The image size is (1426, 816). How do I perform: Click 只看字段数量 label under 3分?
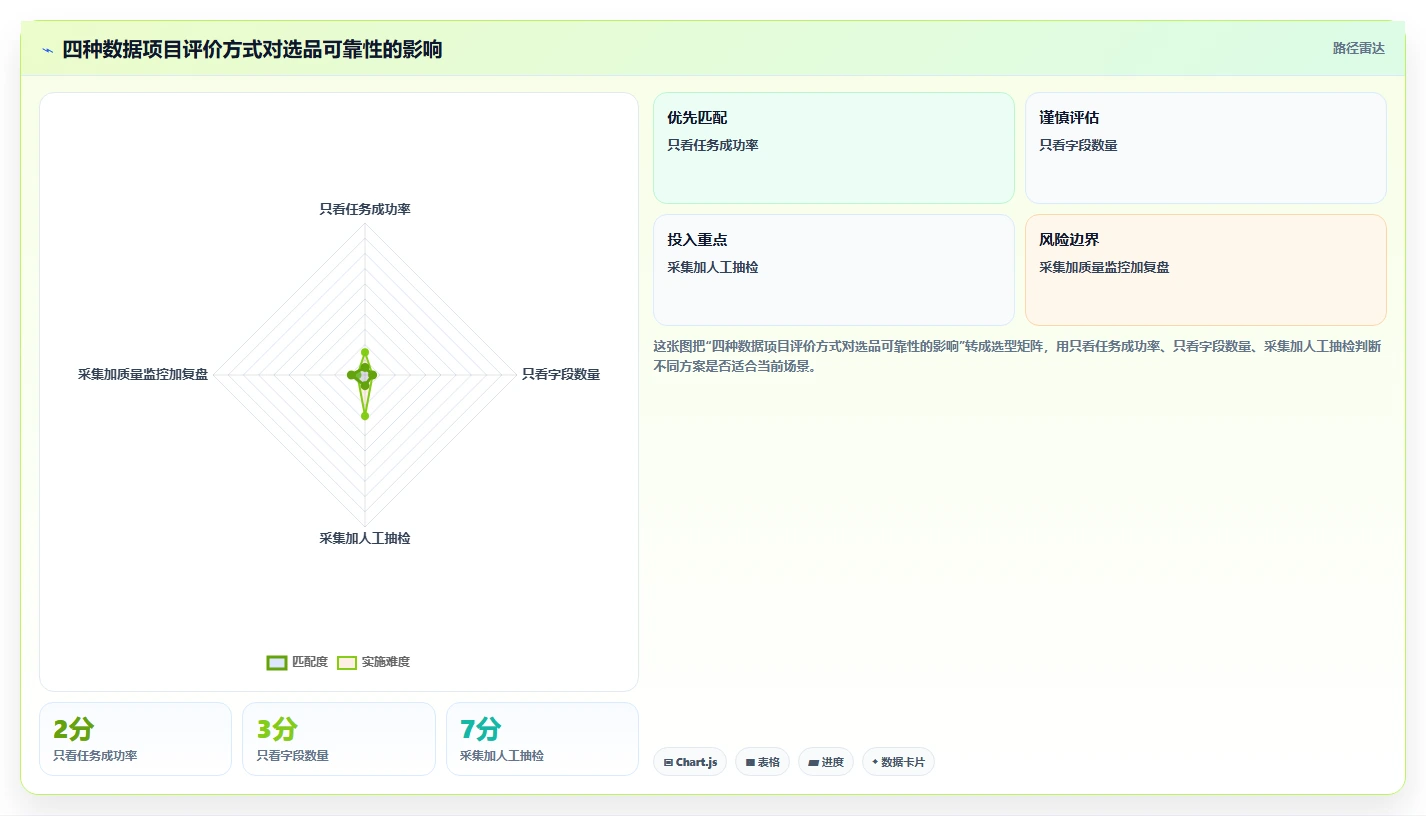[292, 756]
